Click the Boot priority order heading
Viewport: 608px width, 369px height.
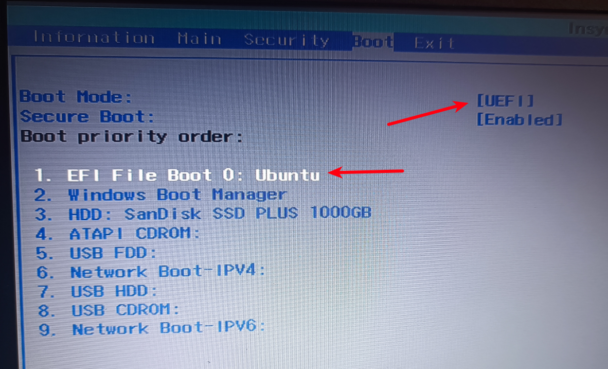point(132,136)
